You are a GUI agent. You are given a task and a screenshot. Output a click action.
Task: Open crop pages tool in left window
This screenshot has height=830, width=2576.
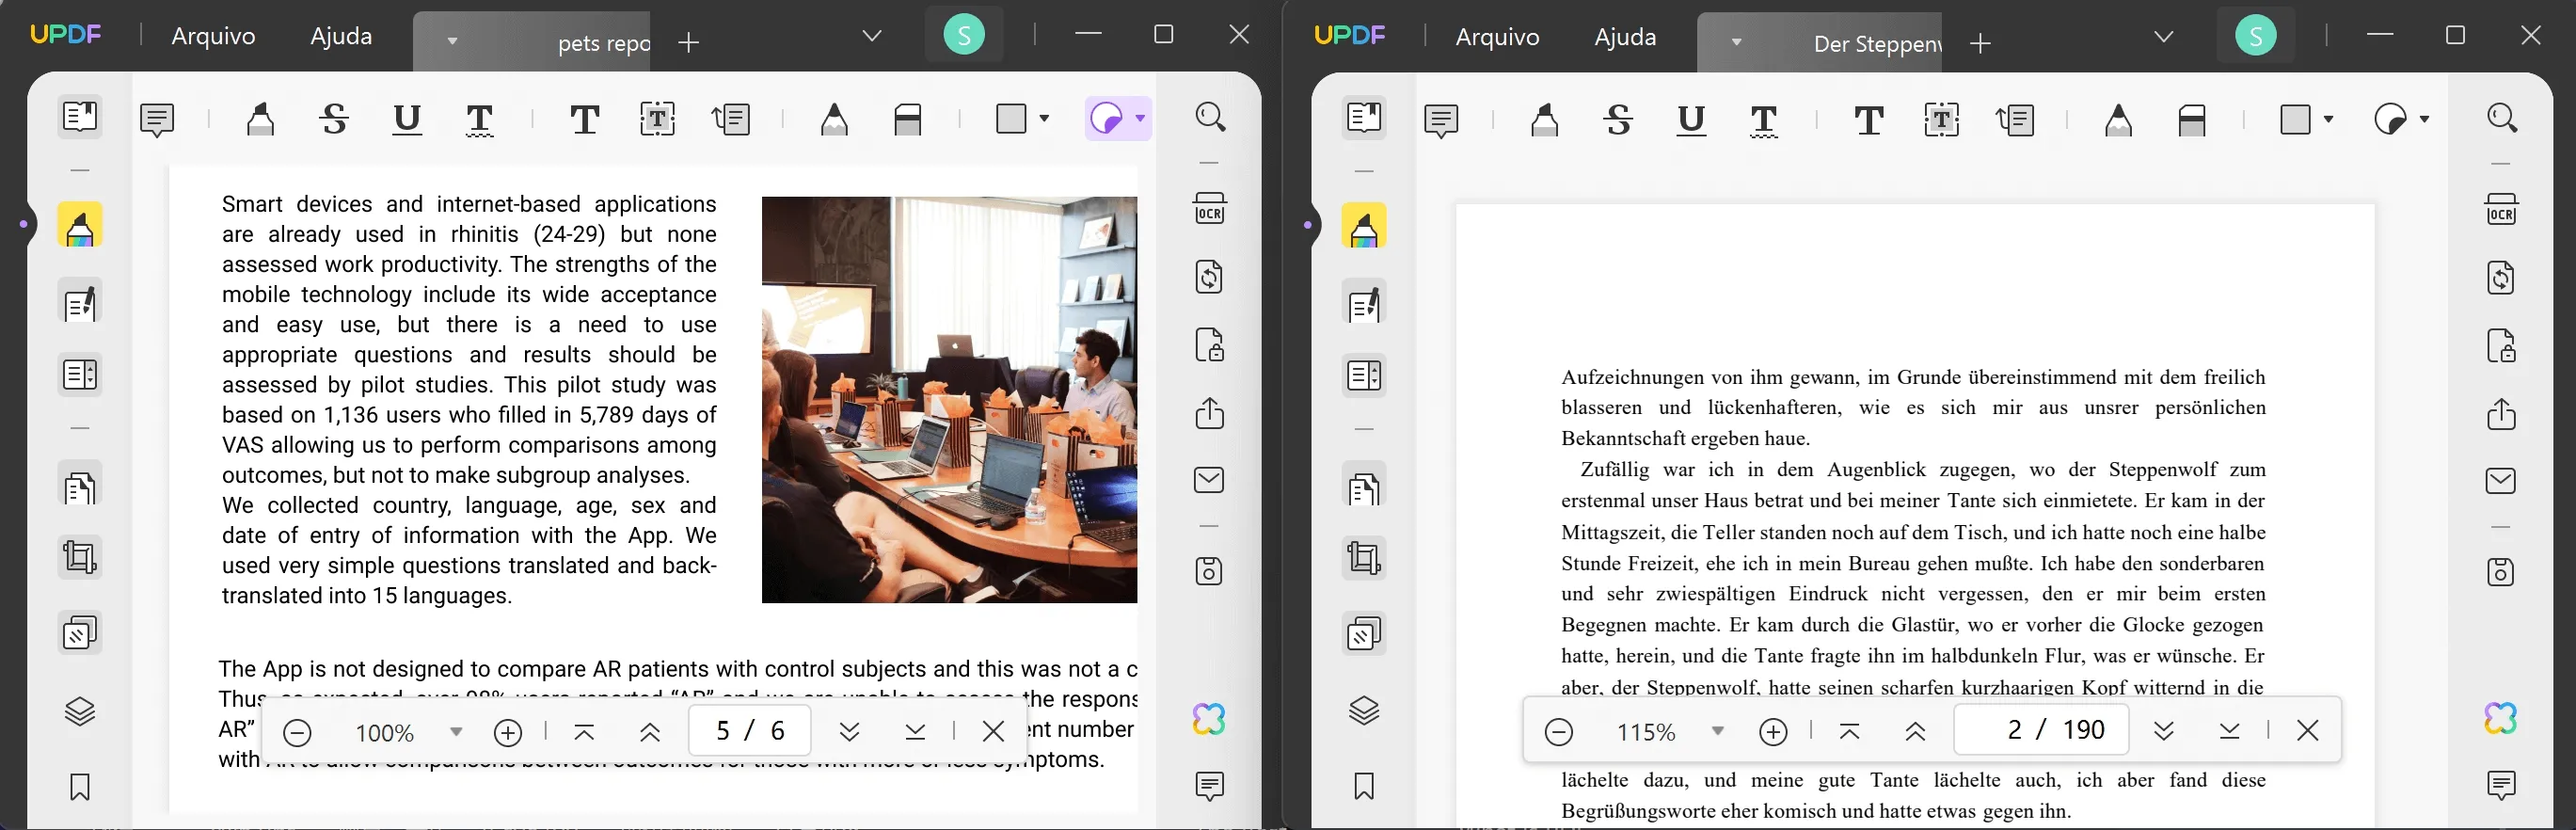[80, 557]
